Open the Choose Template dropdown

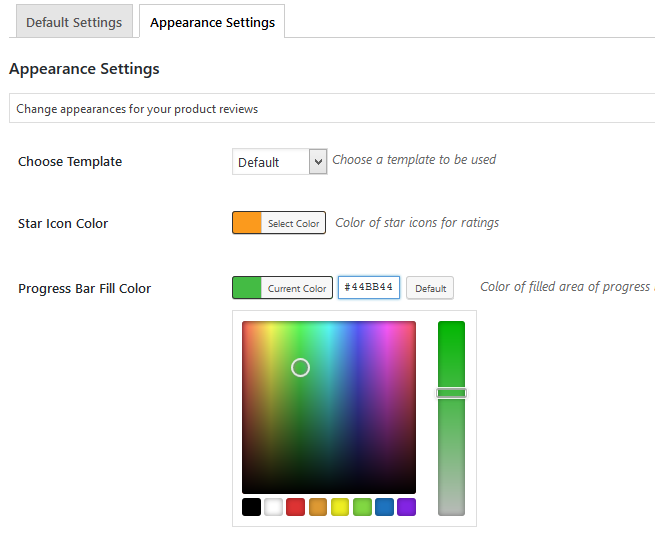(280, 161)
